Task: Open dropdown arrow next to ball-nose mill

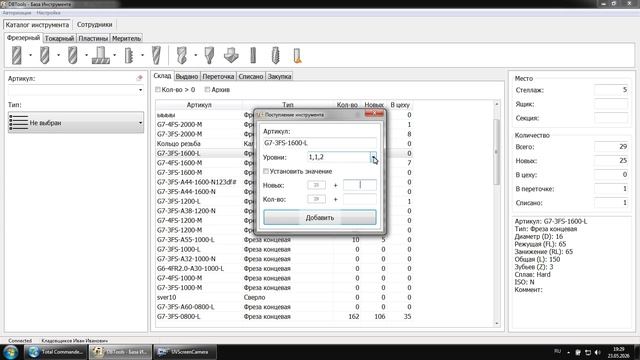Action: 86,55
